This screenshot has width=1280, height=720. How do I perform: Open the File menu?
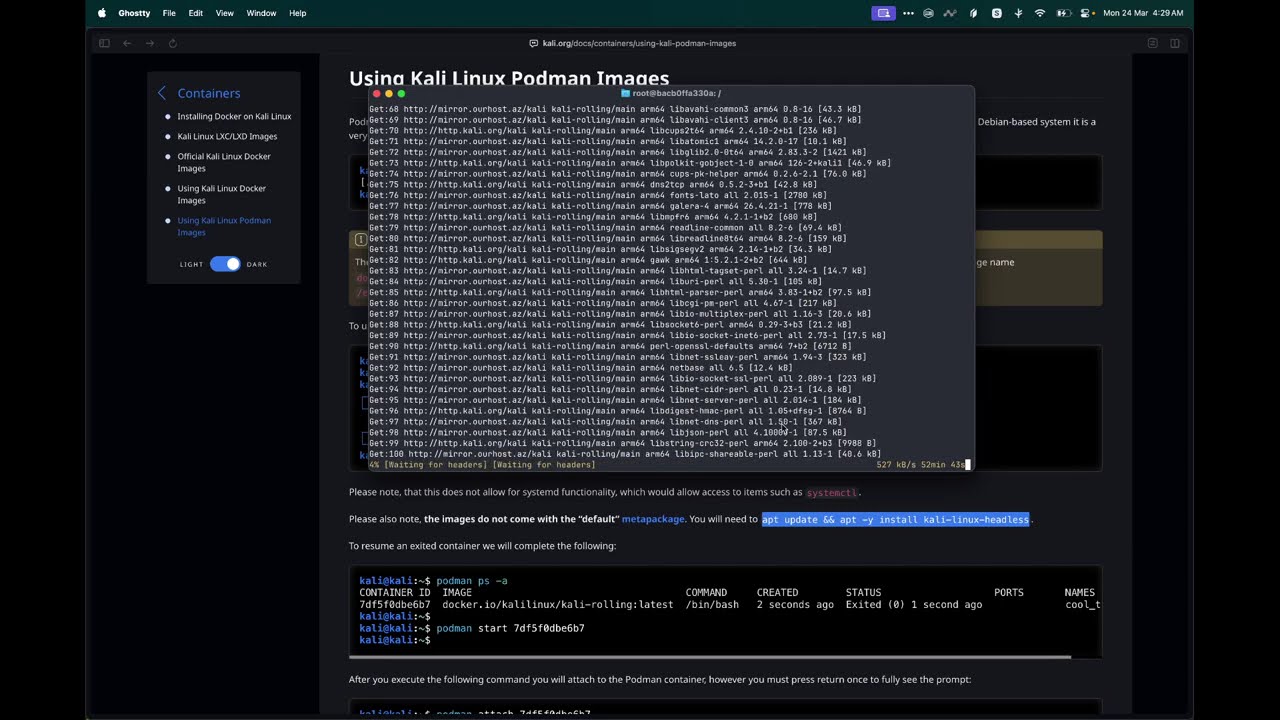pos(169,13)
